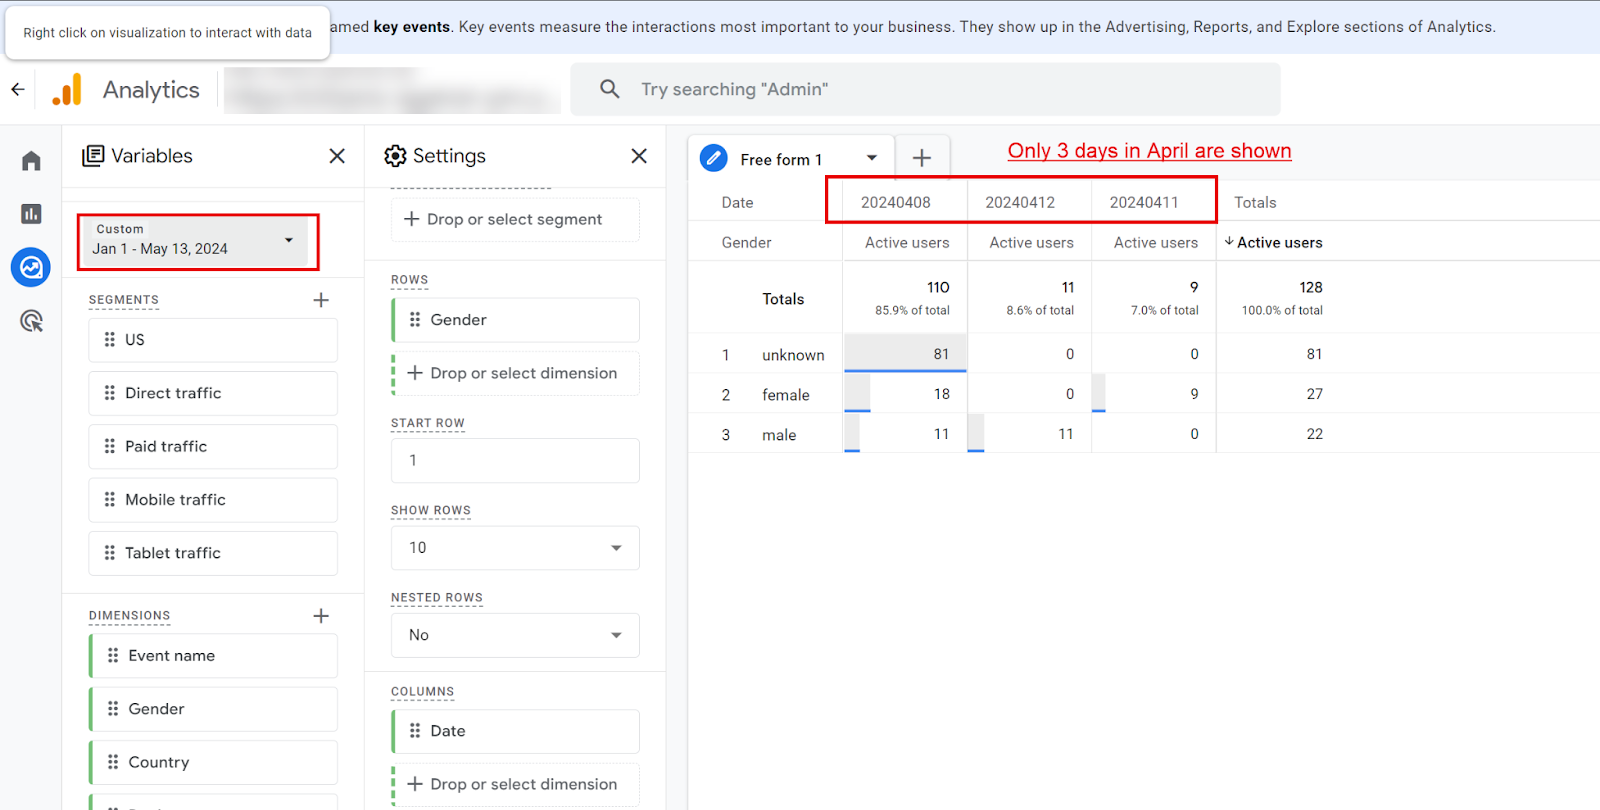The height and width of the screenshot is (810, 1600).
Task: Click the Start Row input field
Action: coord(514,461)
